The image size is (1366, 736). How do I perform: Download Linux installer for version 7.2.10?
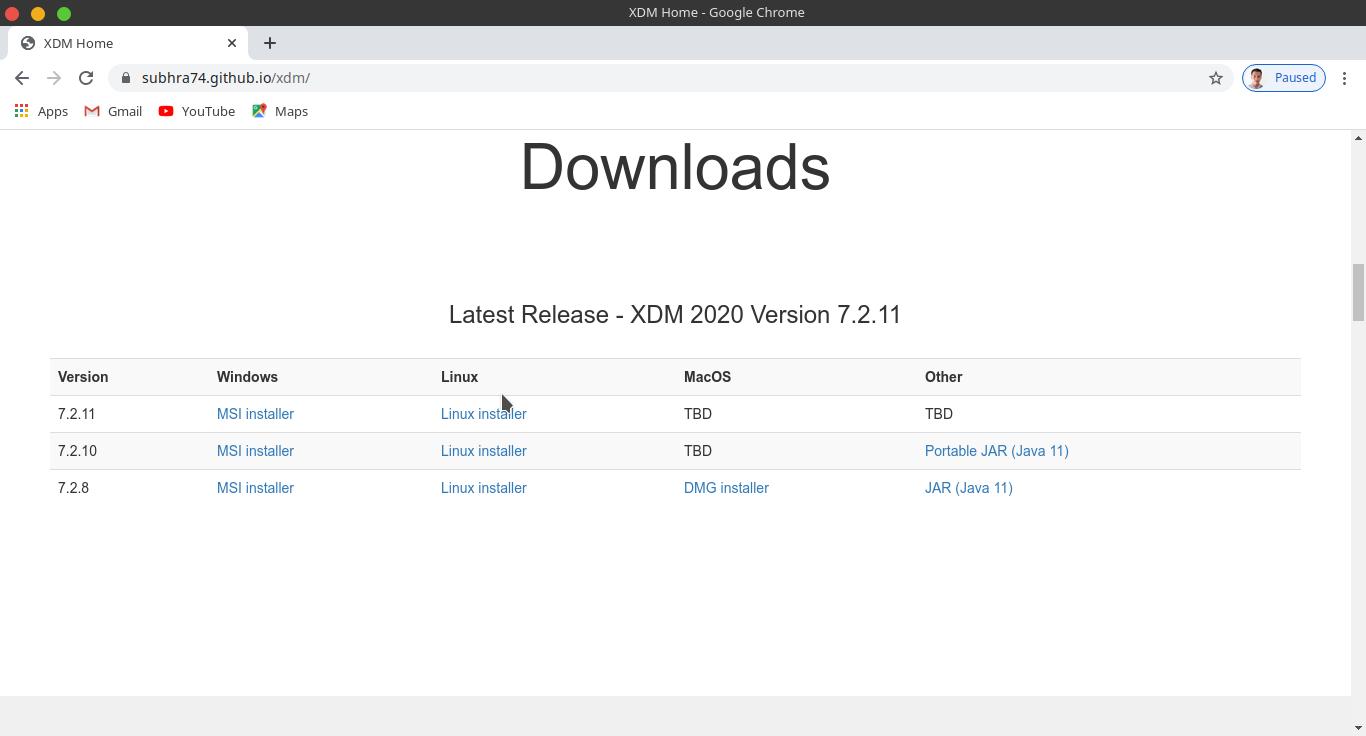483,451
